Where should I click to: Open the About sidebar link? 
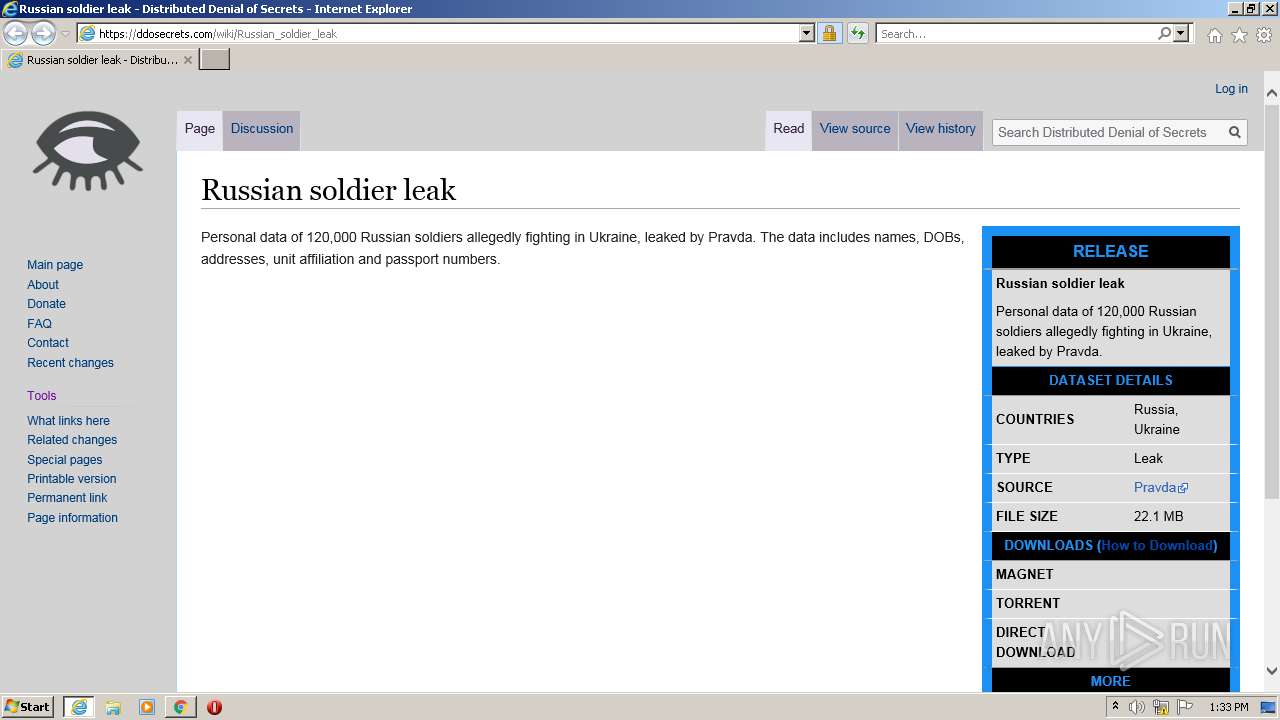coord(43,285)
